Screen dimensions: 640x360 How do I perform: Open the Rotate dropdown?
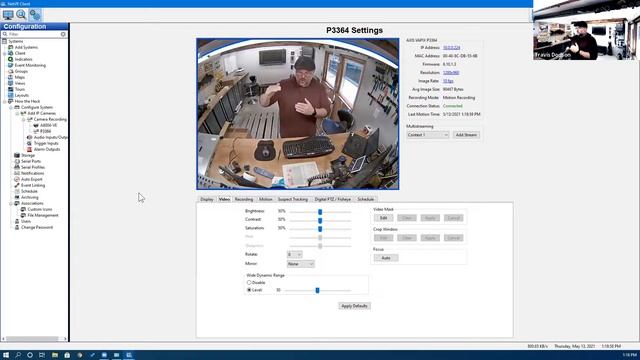point(294,255)
